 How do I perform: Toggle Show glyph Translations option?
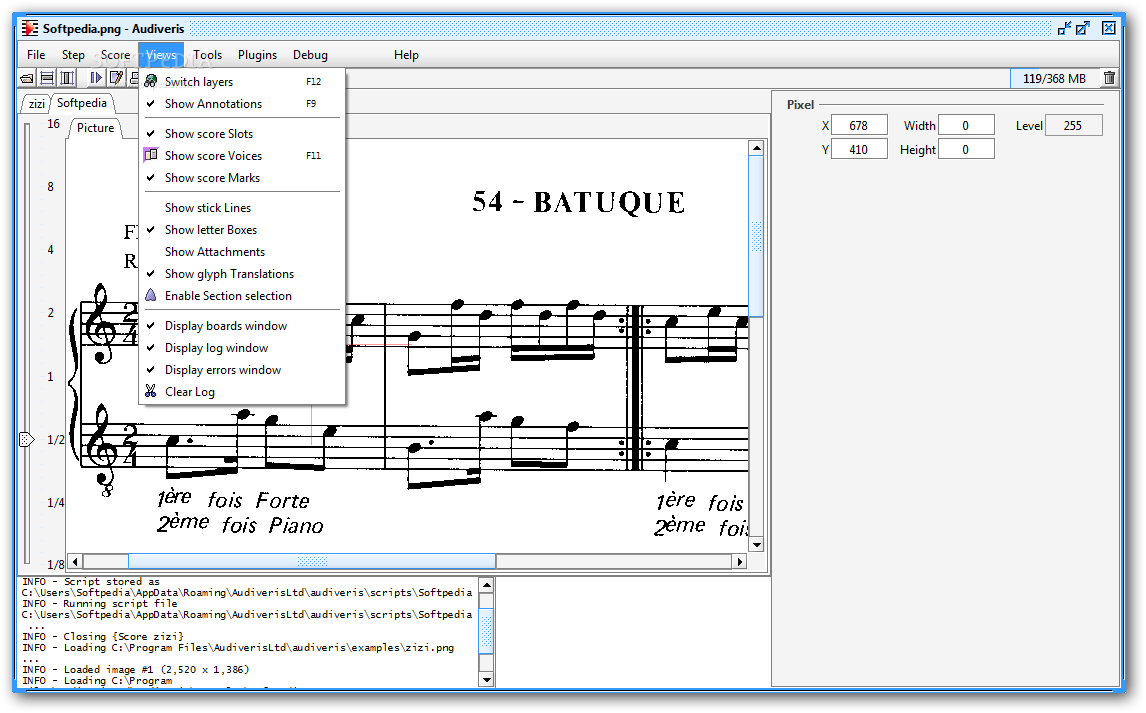tap(241, 273)
